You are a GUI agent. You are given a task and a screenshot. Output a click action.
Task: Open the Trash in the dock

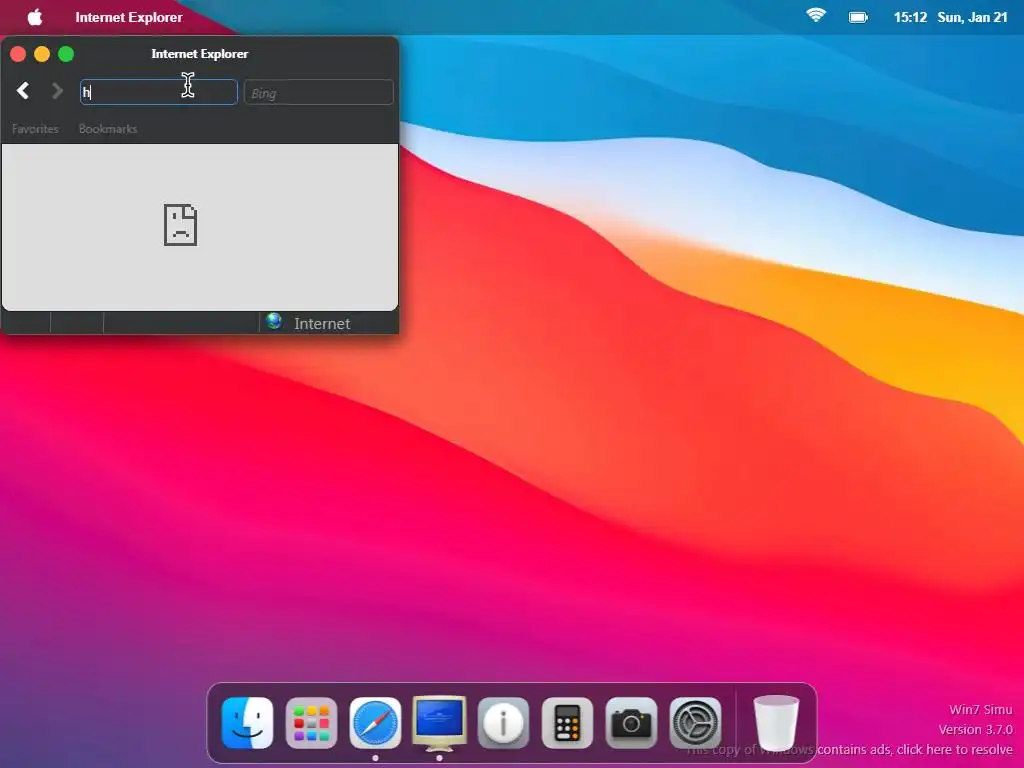776,723
